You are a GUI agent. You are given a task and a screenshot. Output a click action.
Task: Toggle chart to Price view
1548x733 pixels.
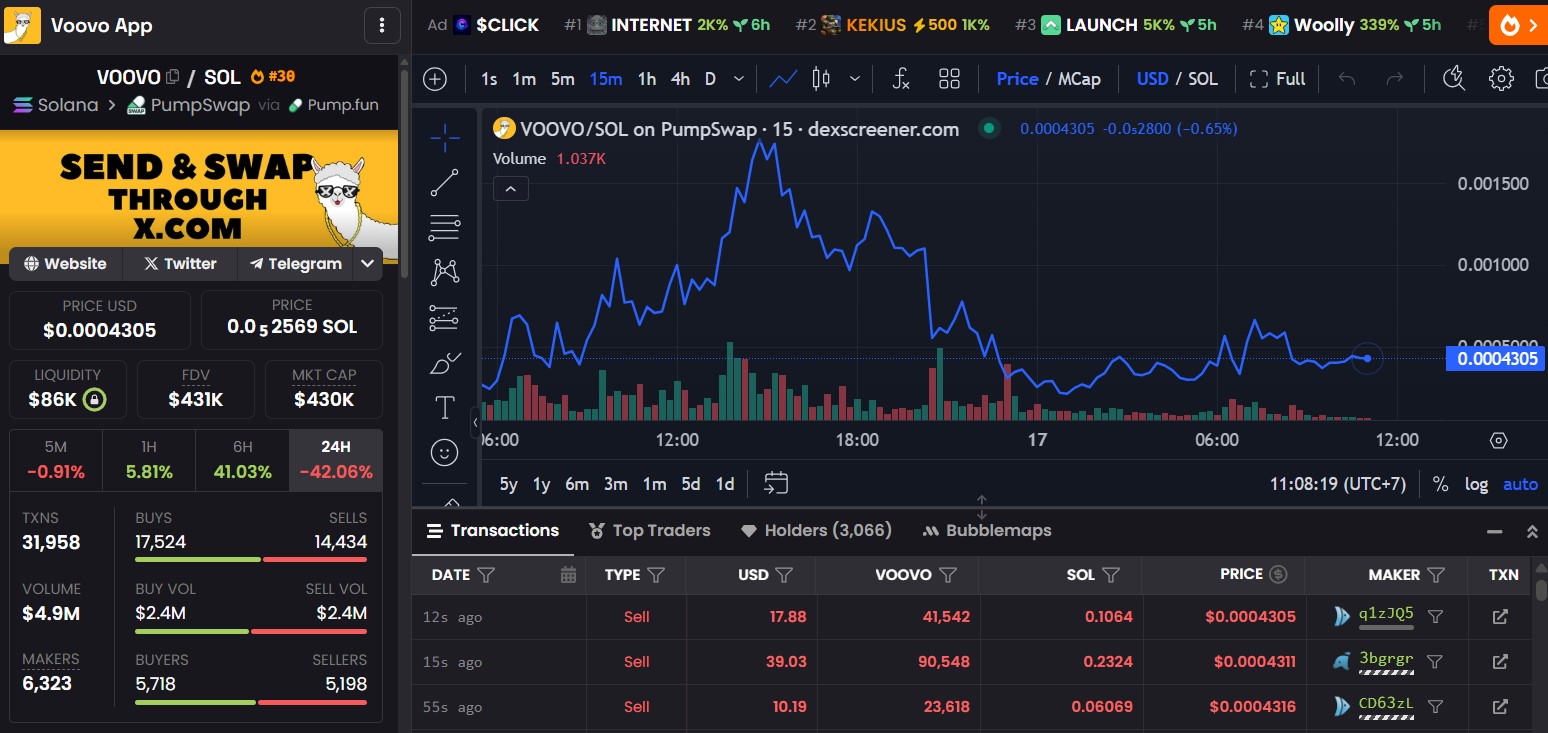(x=1017, y=79)
